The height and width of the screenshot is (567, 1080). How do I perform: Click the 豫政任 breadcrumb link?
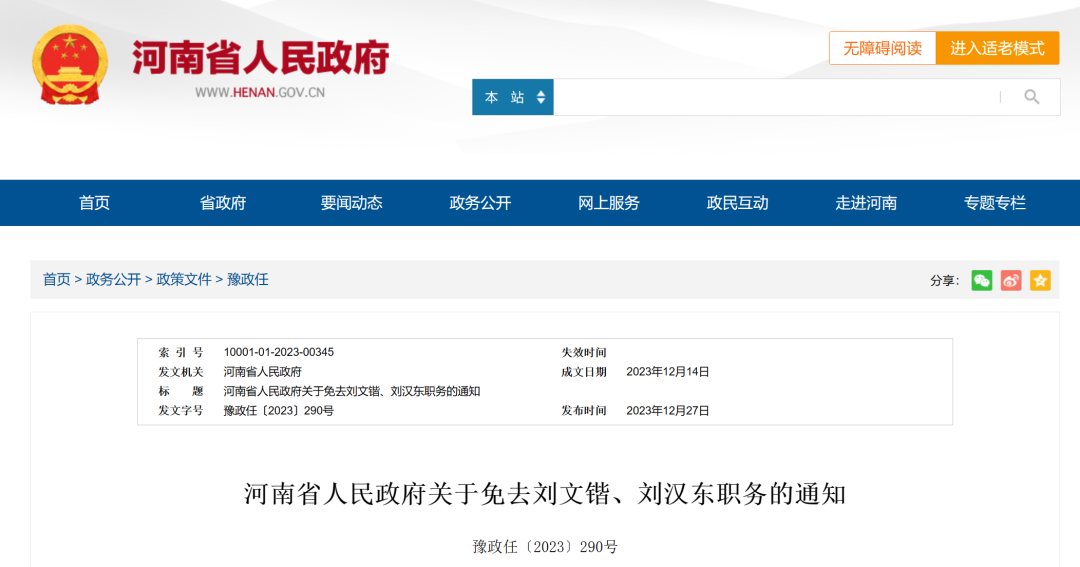(248, 280)
